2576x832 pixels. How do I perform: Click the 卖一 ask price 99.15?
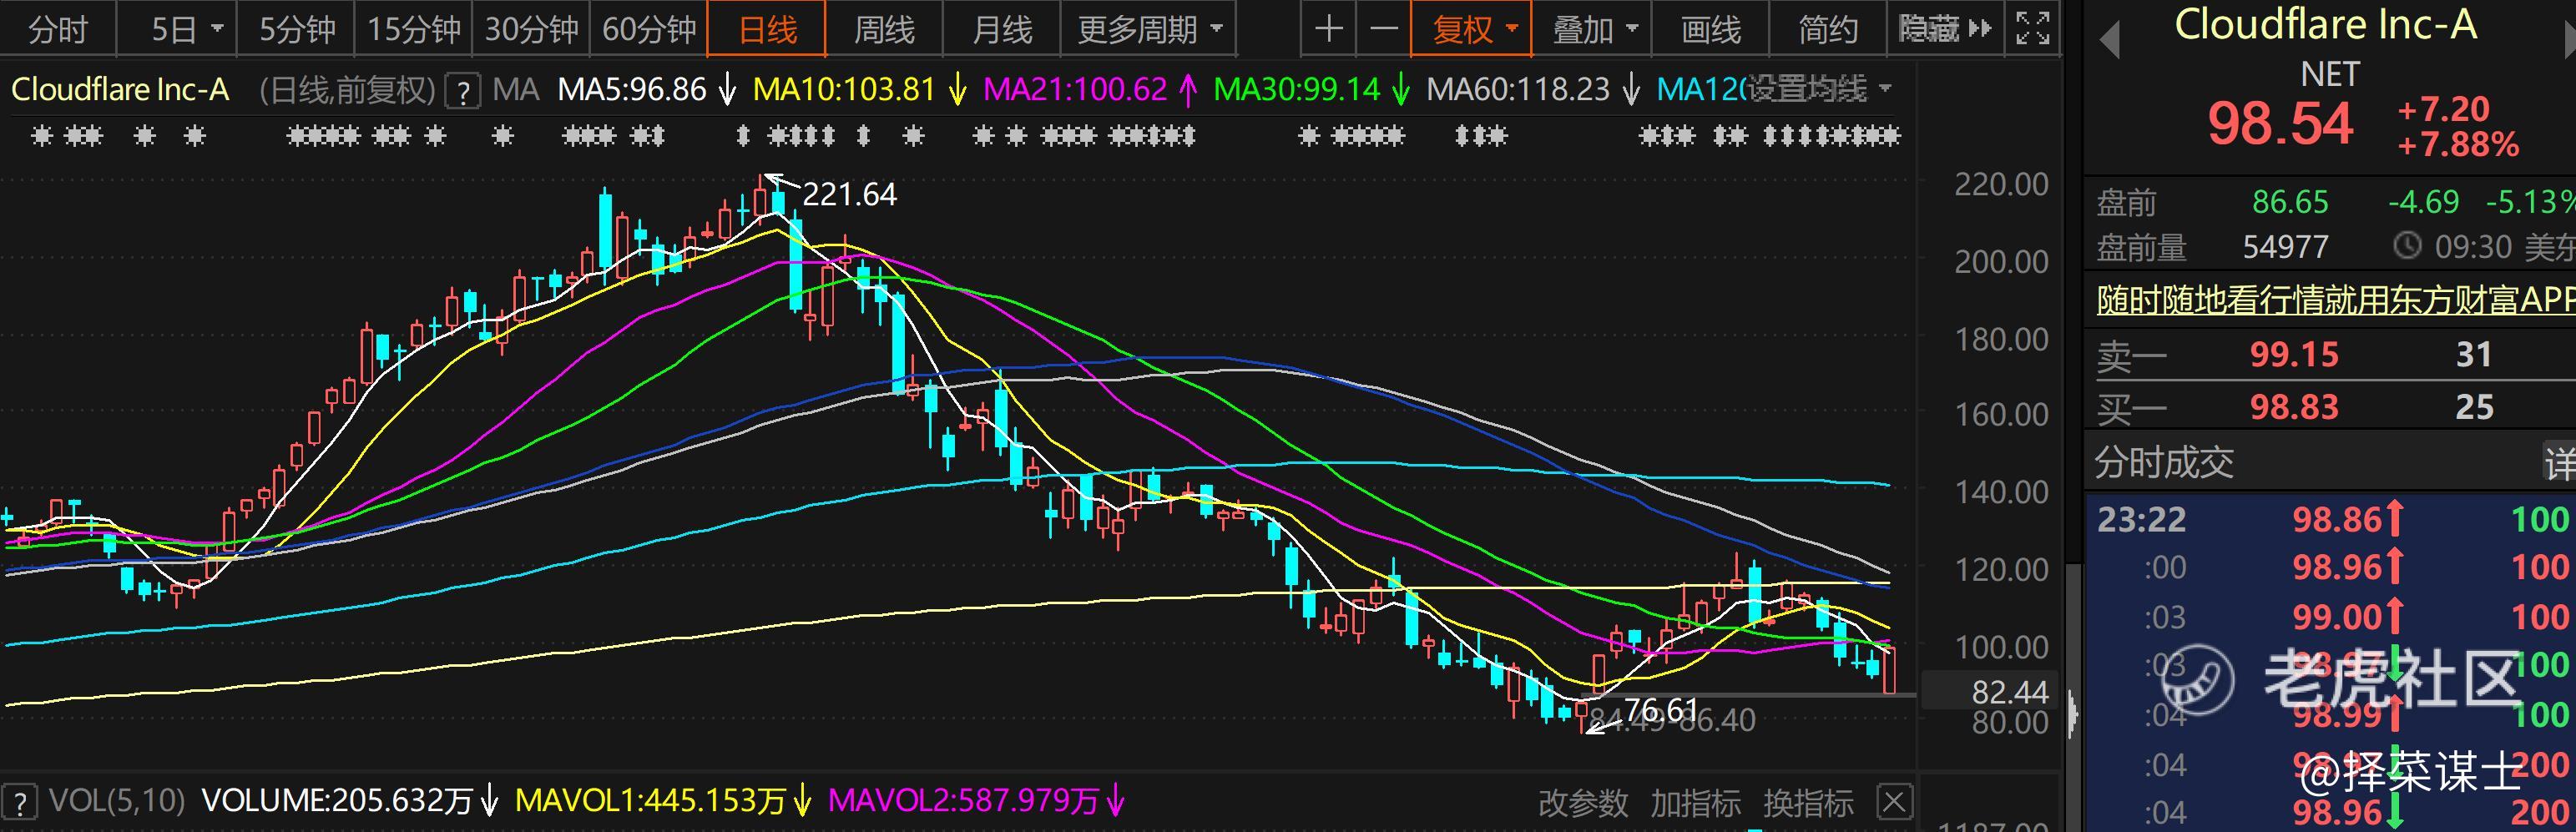[x=2294, y=354]
